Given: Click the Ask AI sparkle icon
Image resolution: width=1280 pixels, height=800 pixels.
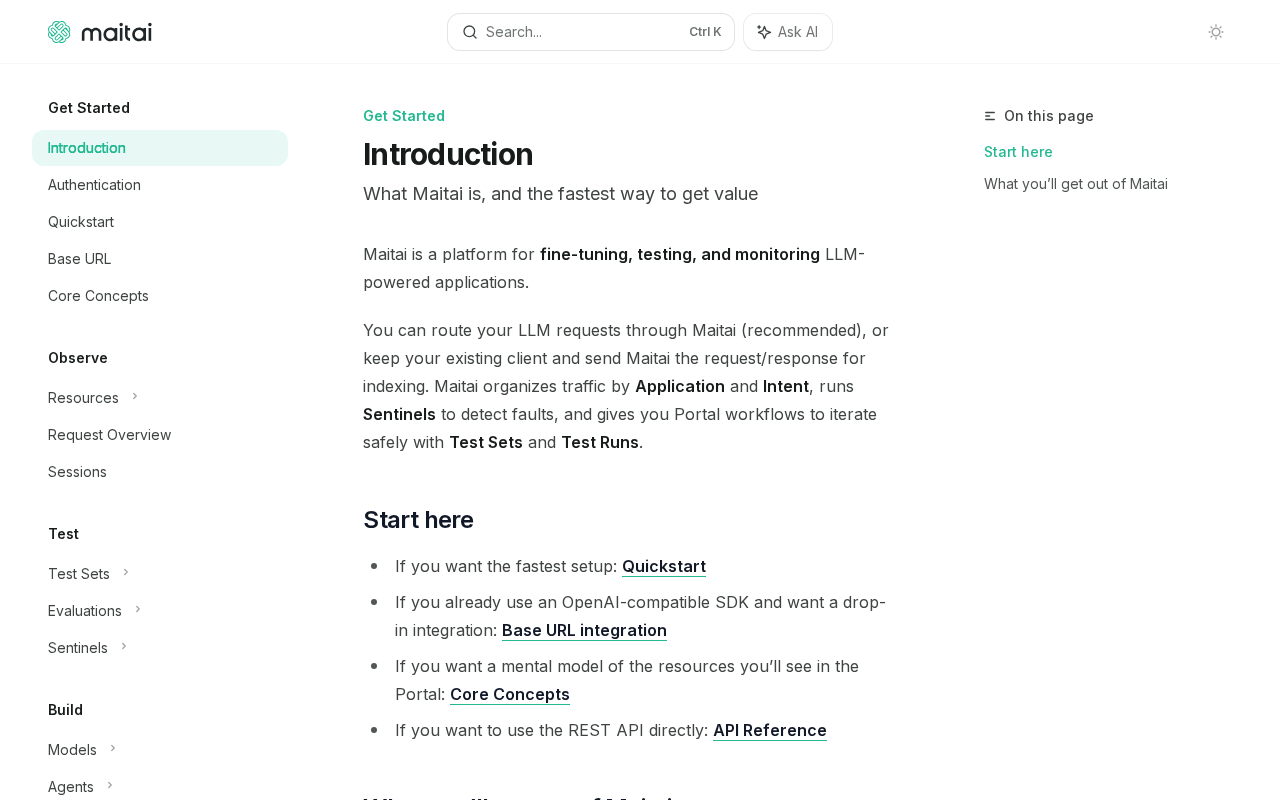Looking at the screenshot, I should [x=764, y=32].
